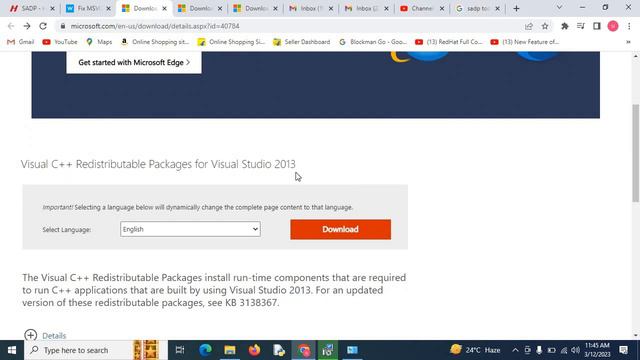Open the Windows Start menu
Viewport: 640px width, 360px height.
pyautogui.click(x=12, y=350)
